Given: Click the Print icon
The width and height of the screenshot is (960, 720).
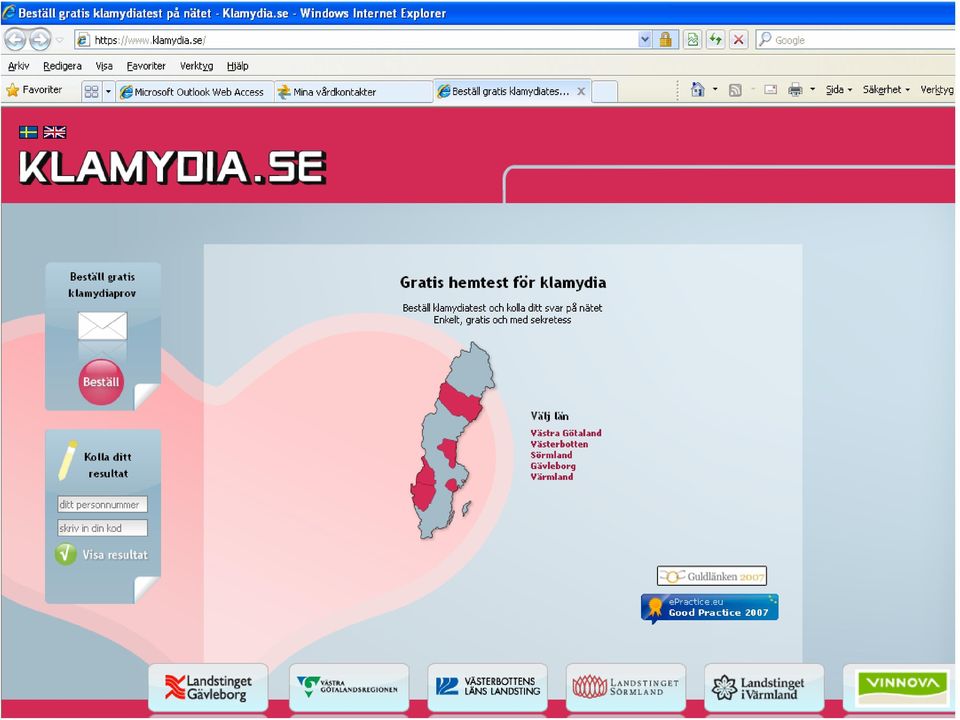Looking at the screenshot, I should pyautogui.click(x=795, y=89).
